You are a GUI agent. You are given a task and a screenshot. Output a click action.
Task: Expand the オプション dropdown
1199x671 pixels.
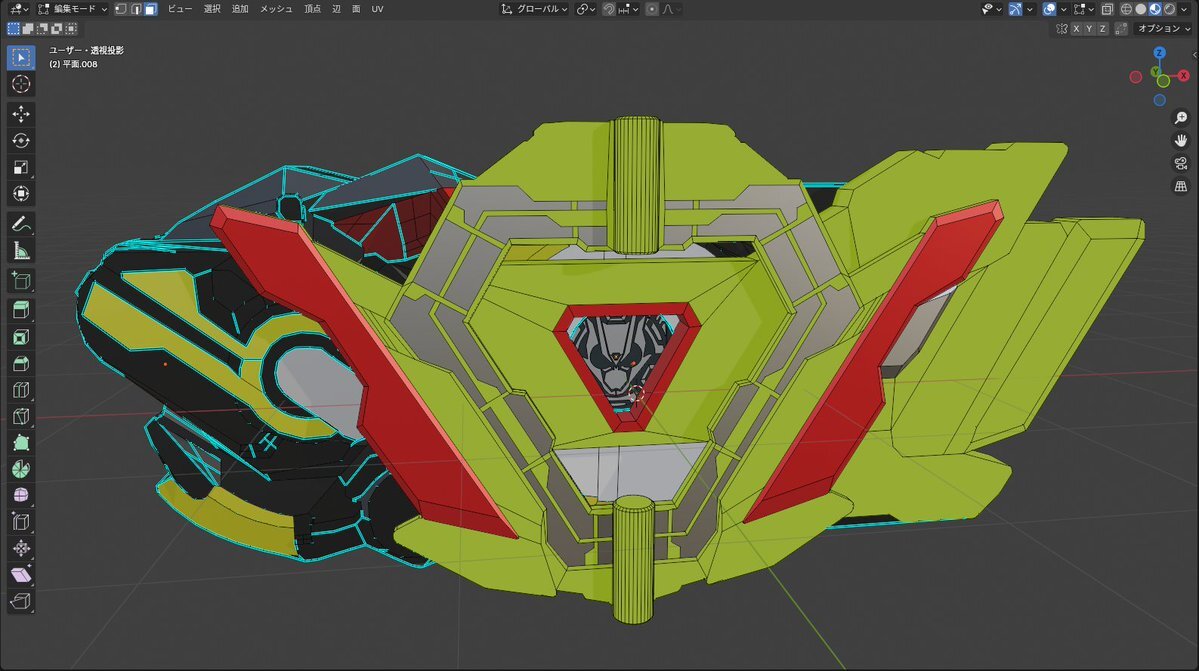tap(1164, 29)
